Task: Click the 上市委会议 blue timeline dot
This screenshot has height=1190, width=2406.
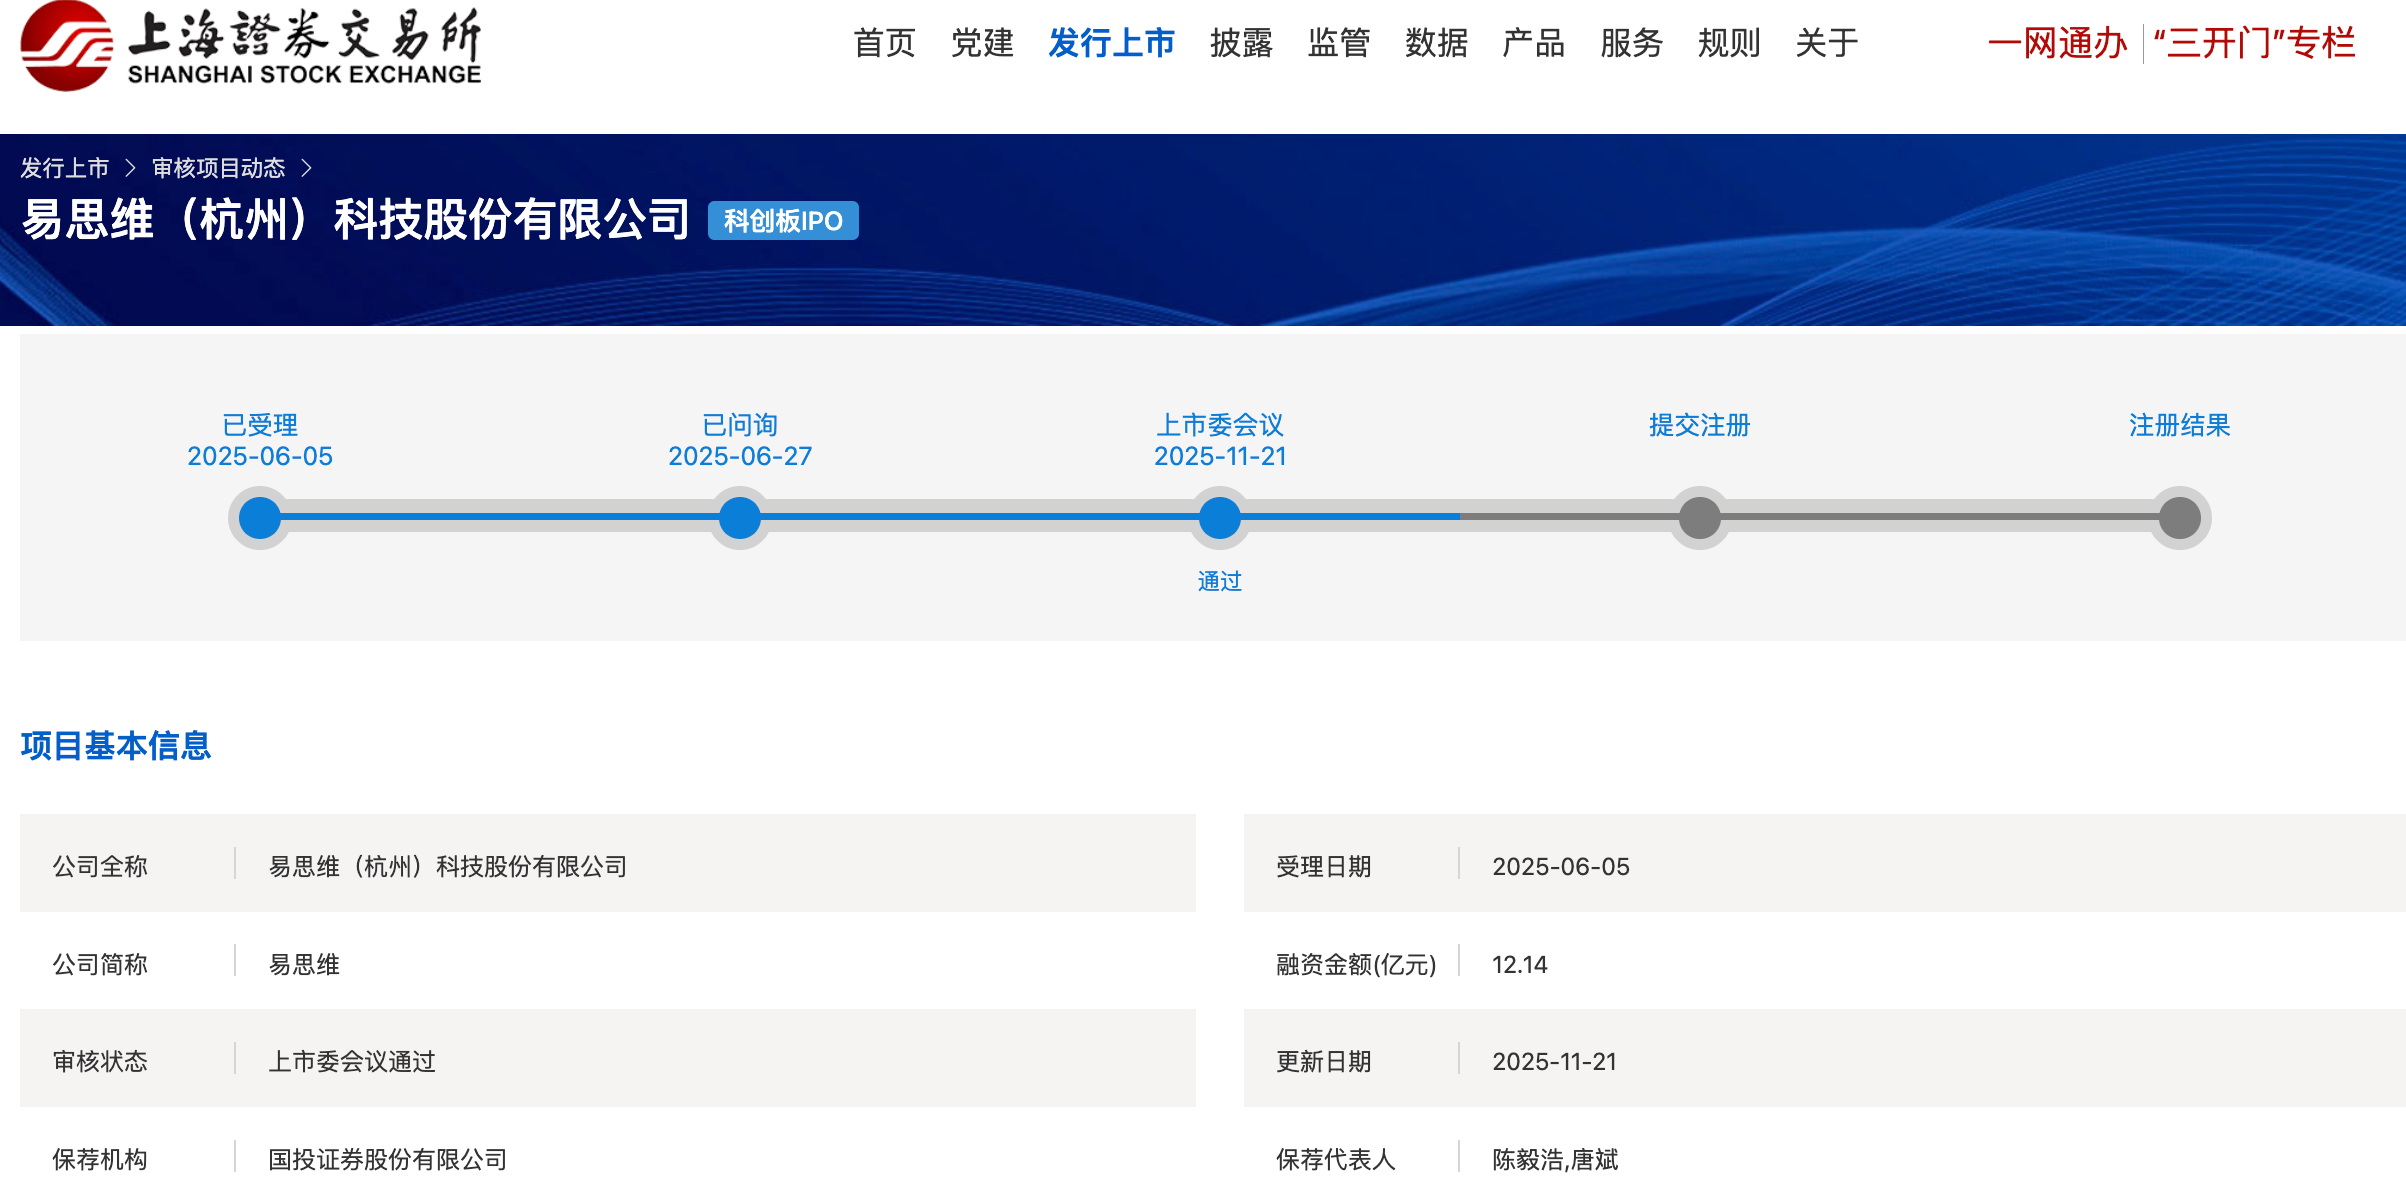Action: point(1220,518)
